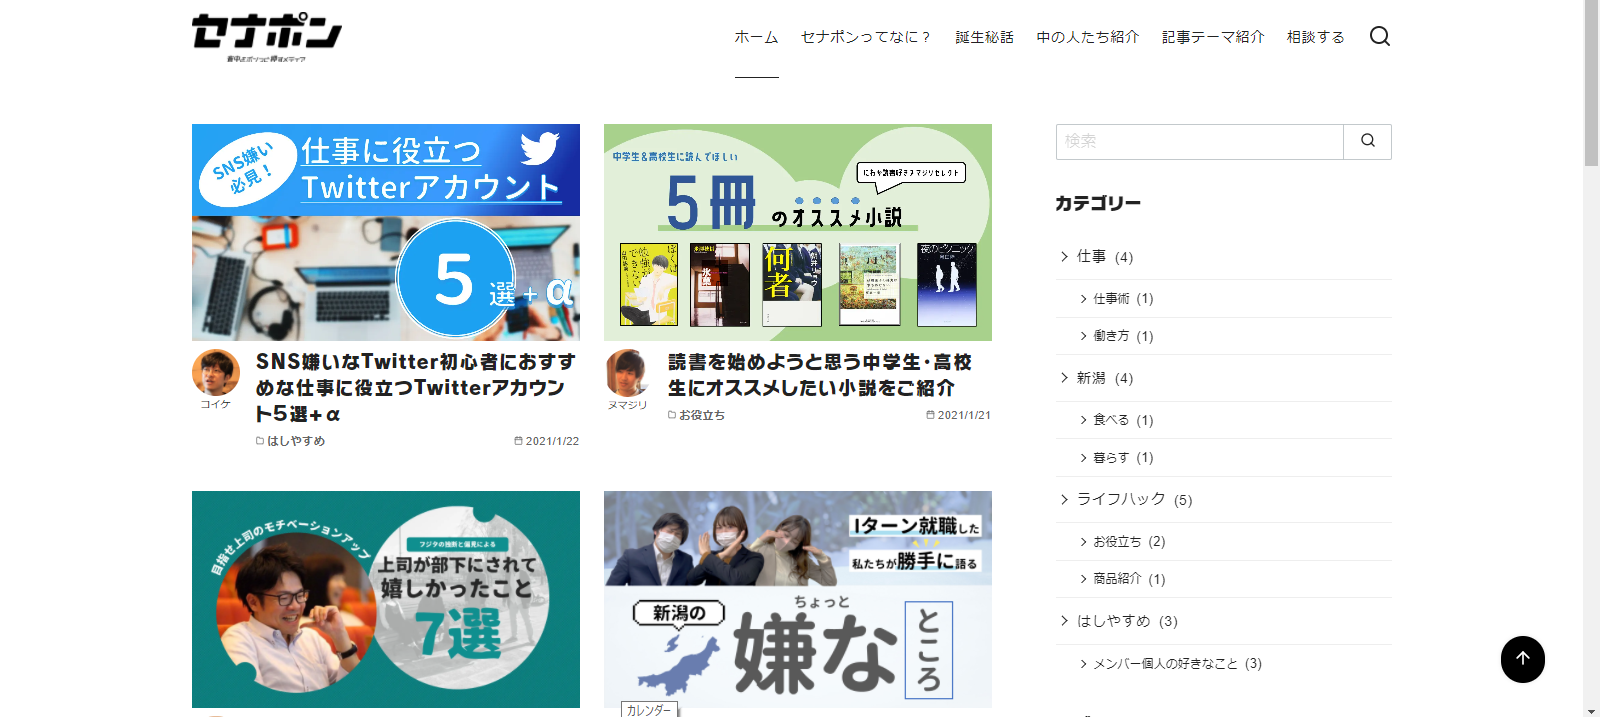Click the folder icon beside はしやすめ post category
This screenshot has height=717, width=1600.
click(260, 441)
